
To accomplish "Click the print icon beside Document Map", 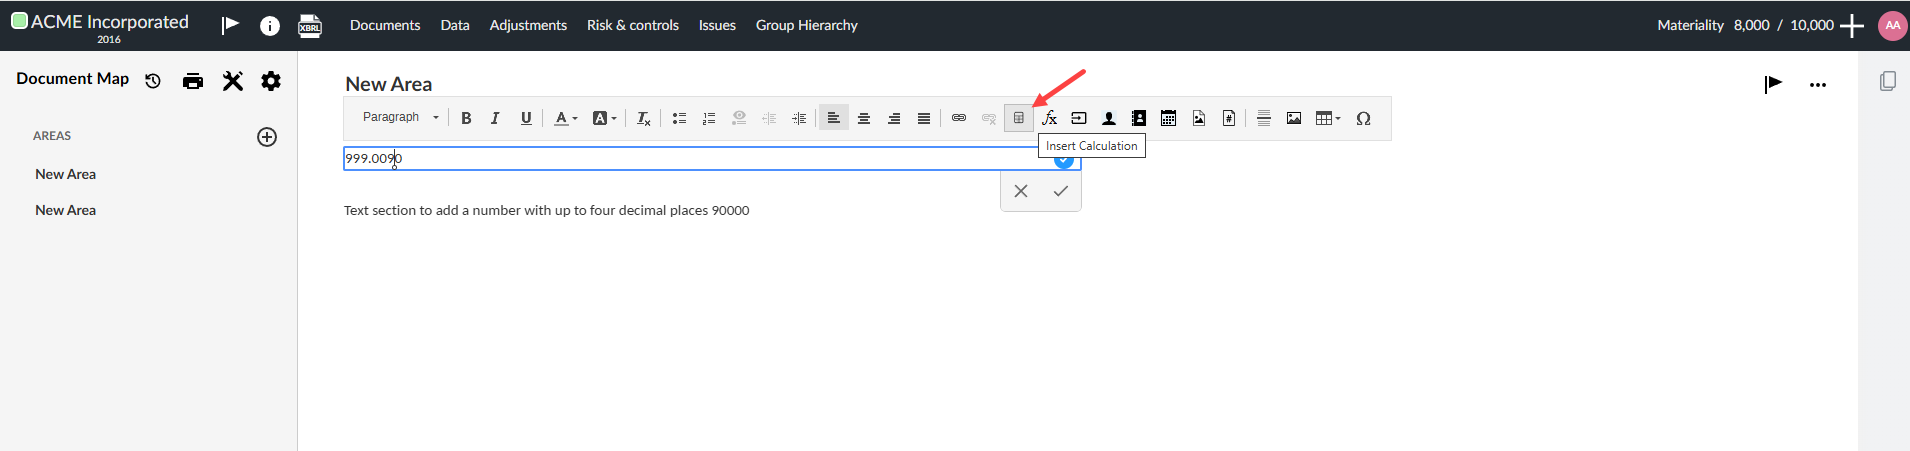I will (x=193, y=81).
